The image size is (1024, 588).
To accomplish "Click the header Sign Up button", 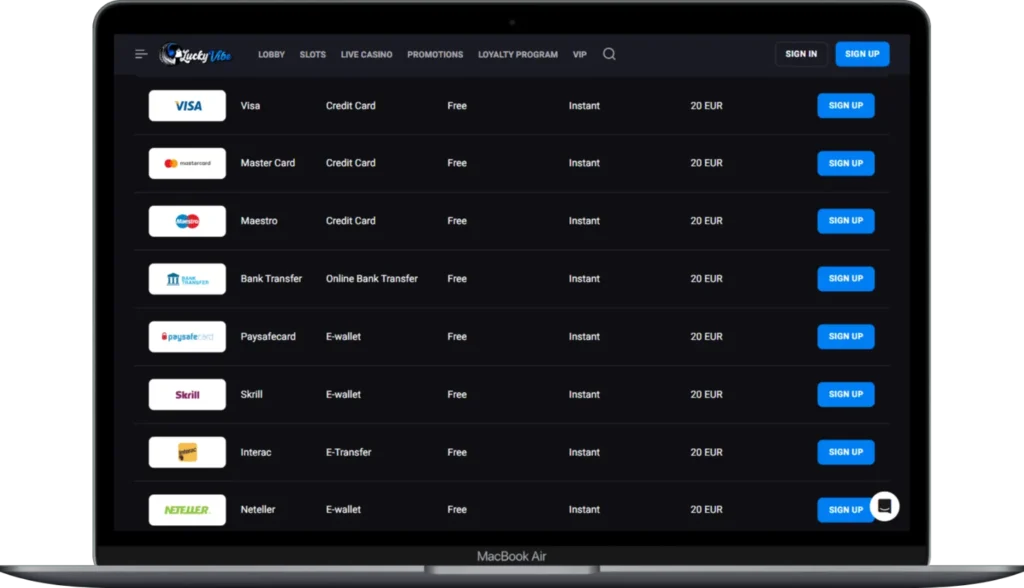I will 863,54.
